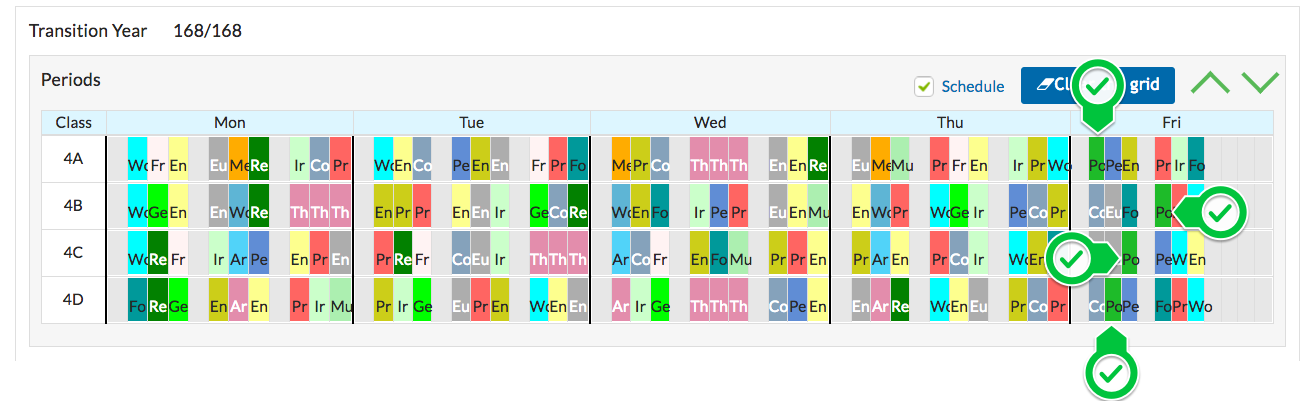Select the 4A class row label
Viewport: 1315px width, 401px height.
coord(74,158)
